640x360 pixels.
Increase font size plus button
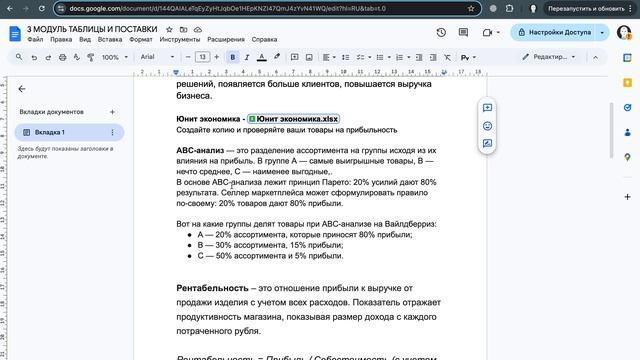point(217,57)
